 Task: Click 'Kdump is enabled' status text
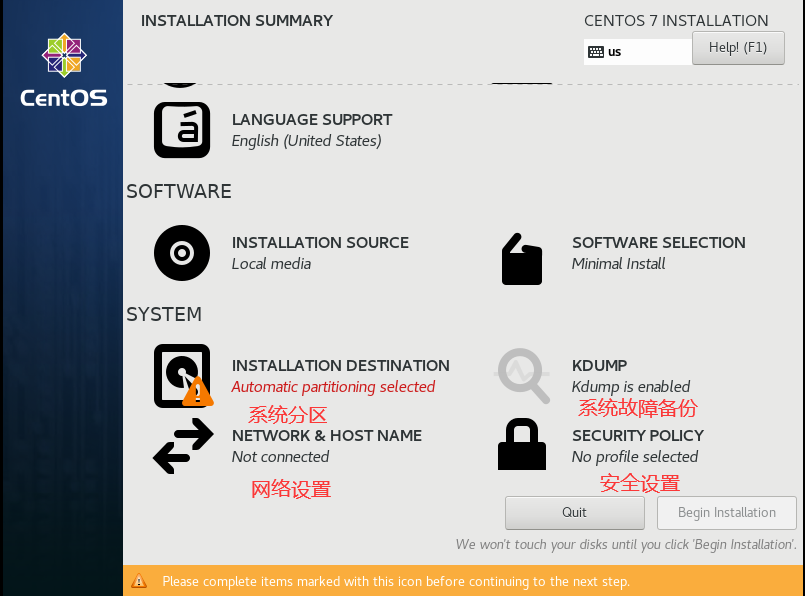[x=631, y=387]
